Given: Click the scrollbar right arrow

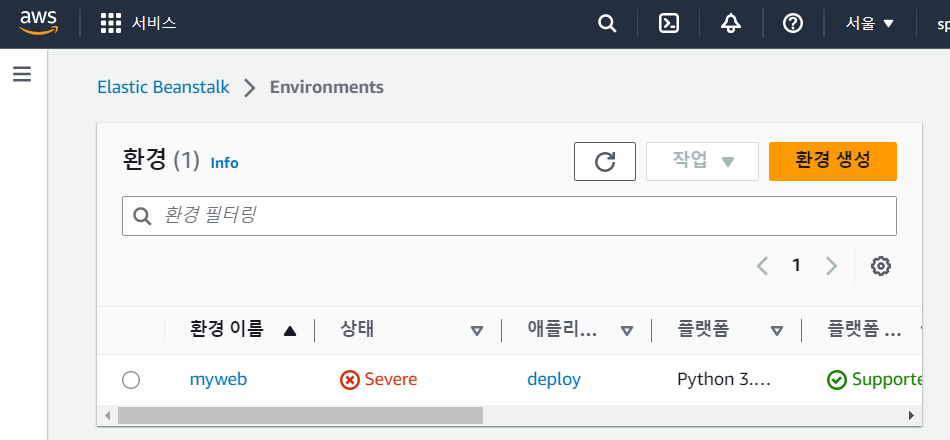Looking at the screenshot, I should 911,415.
